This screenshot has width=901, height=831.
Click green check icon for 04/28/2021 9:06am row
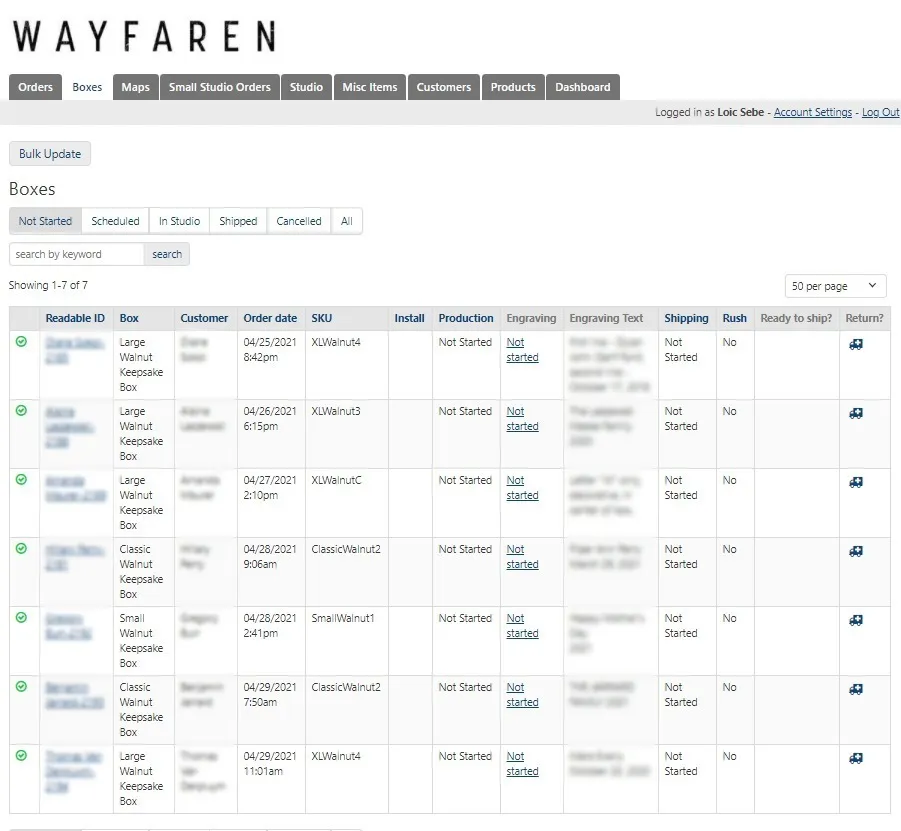pos(21,549)
